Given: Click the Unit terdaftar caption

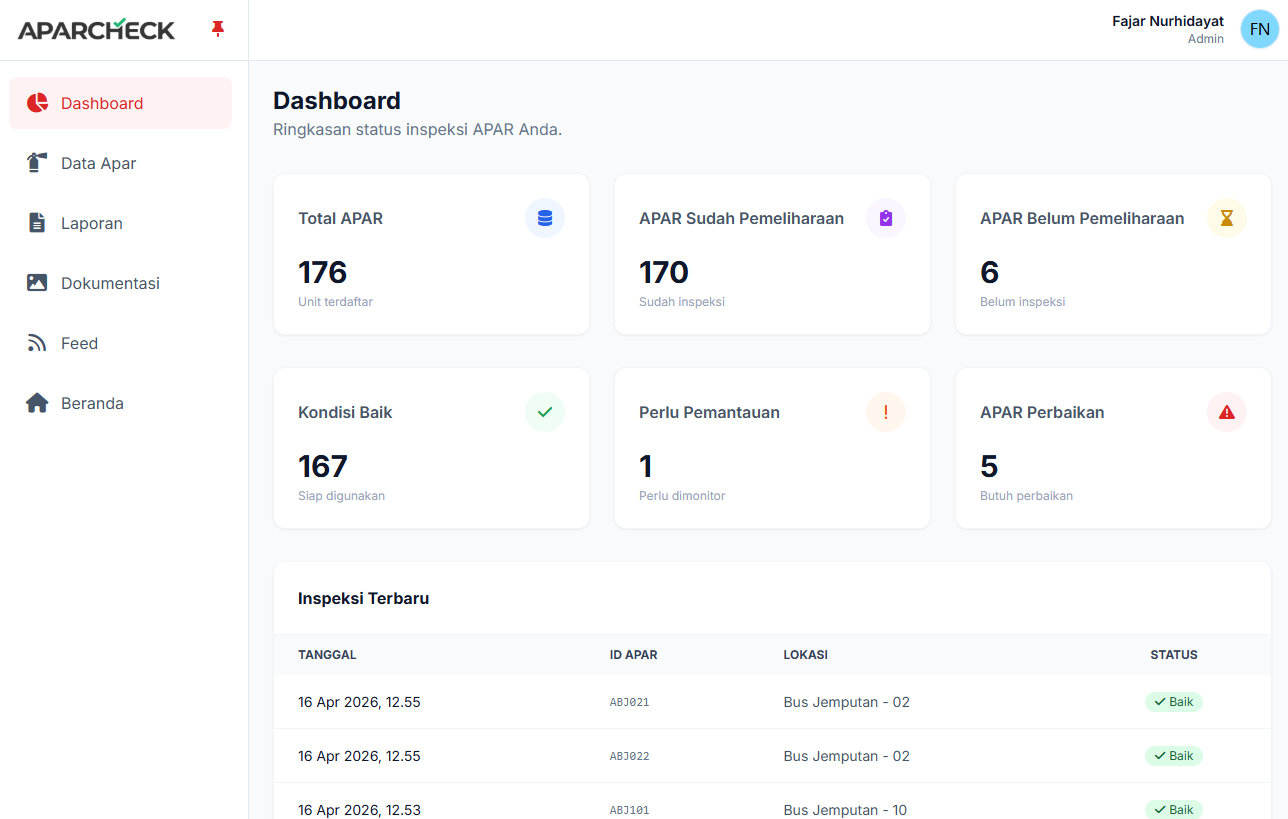Looking at the screenshot, I should coord(335,301).
